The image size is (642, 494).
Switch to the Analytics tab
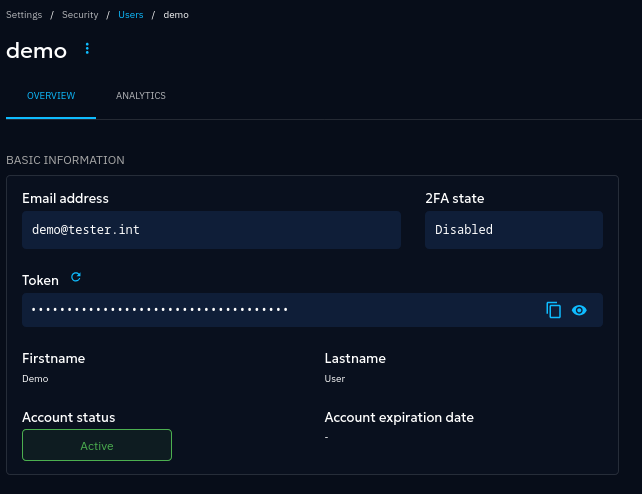coord(140,96)
